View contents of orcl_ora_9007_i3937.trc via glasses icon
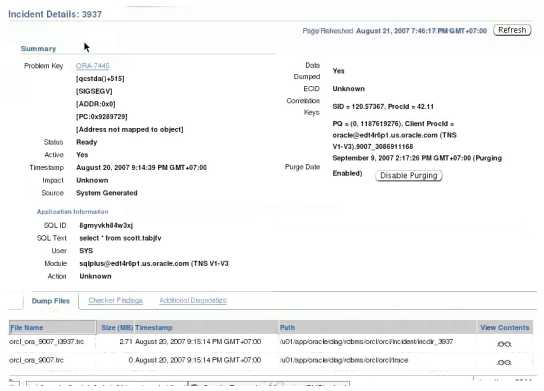This screenshot has width=544, height=391. click(504, 344)
